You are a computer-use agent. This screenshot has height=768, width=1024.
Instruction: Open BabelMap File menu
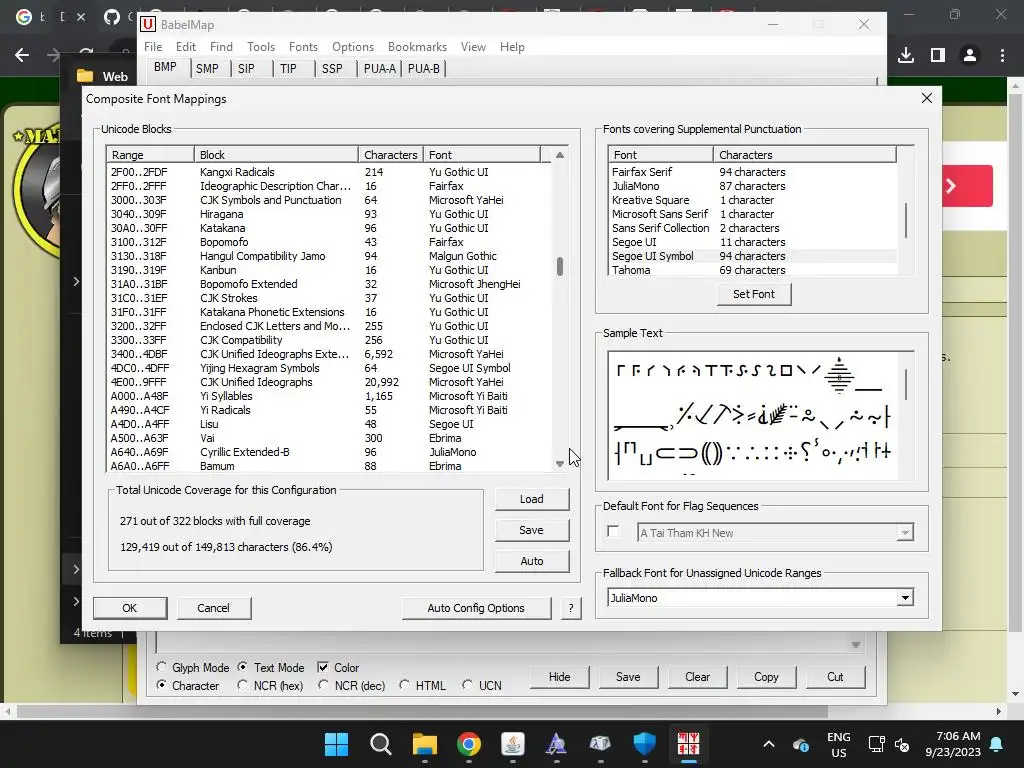153,47
